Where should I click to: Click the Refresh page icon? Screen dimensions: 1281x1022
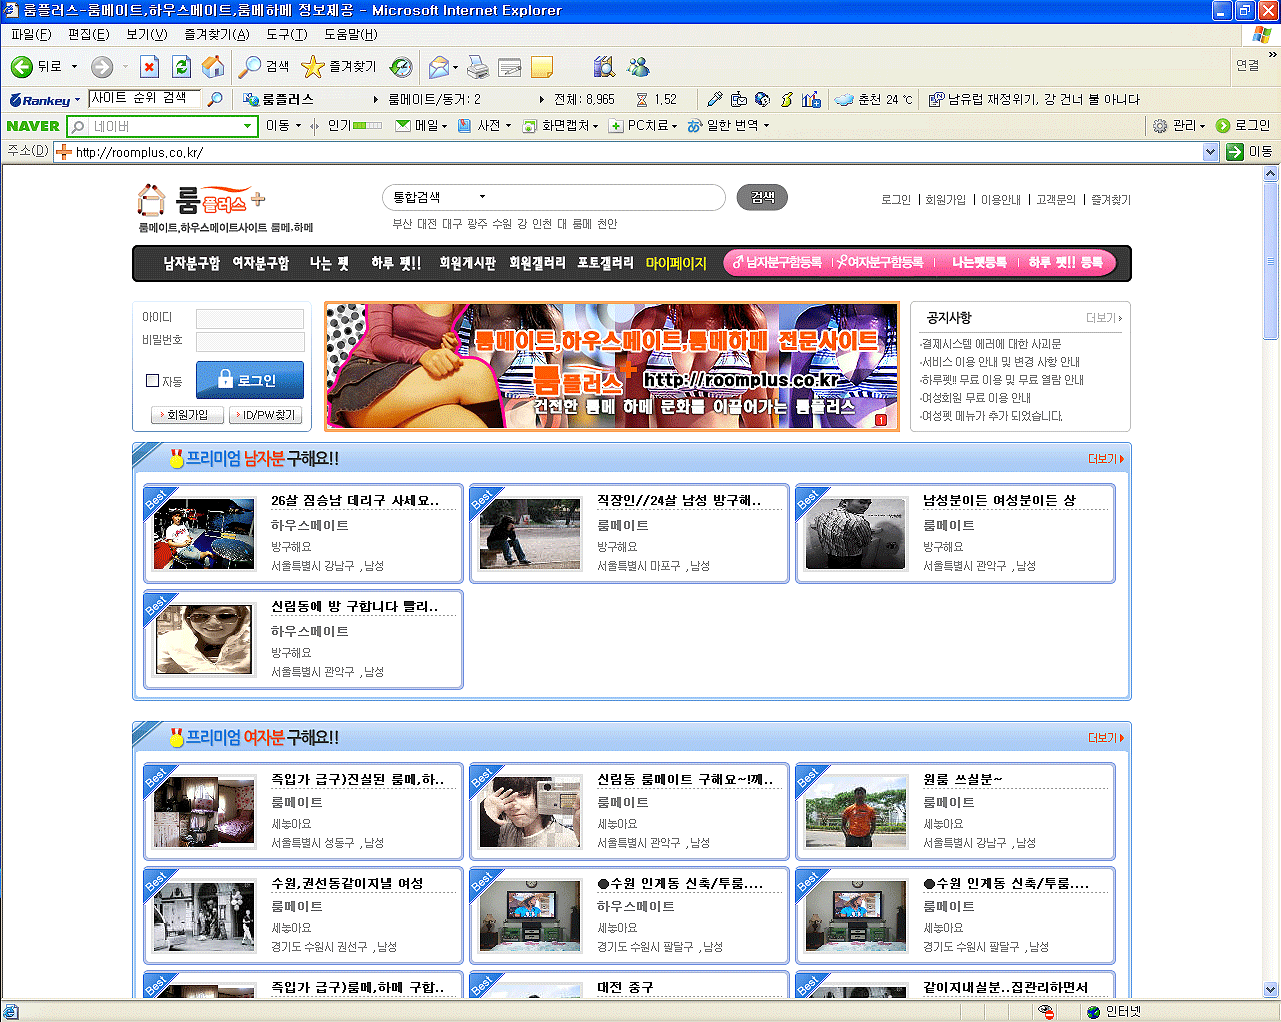(x=181, y=67)
